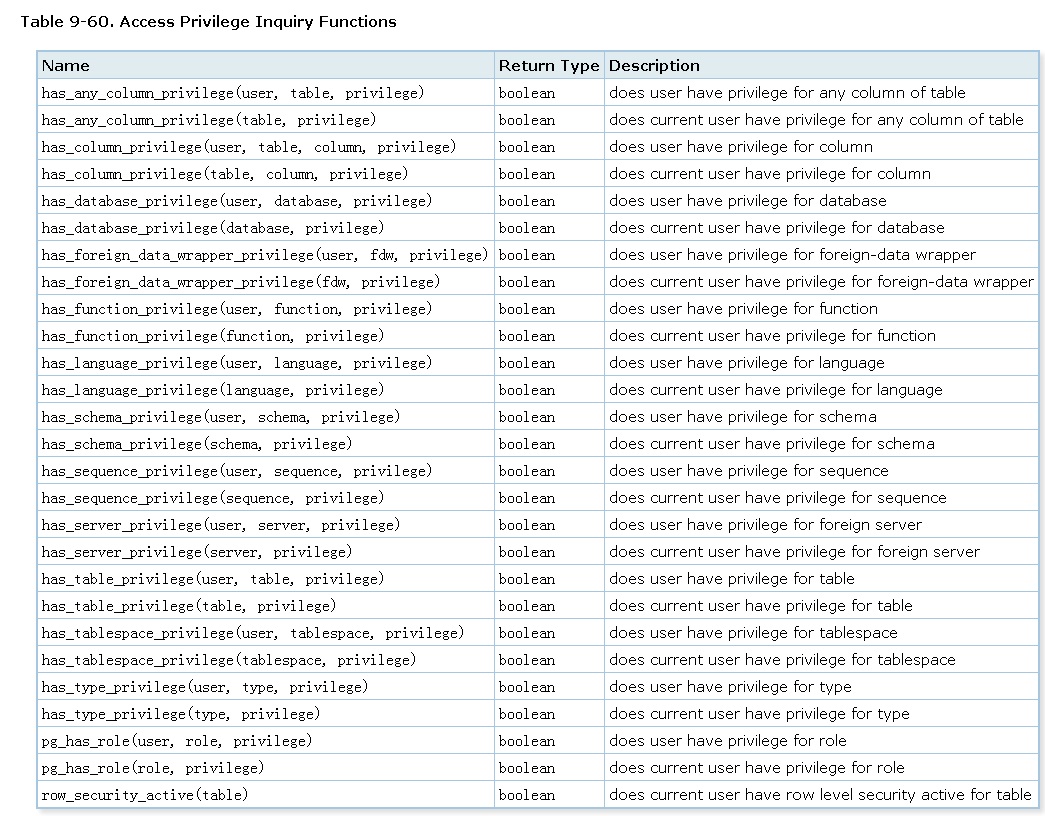Viewport: 1045px width, 816px height.
Task: Click has_server_privilege(server, privilege) function name
Action: click(x=197, y=552)
